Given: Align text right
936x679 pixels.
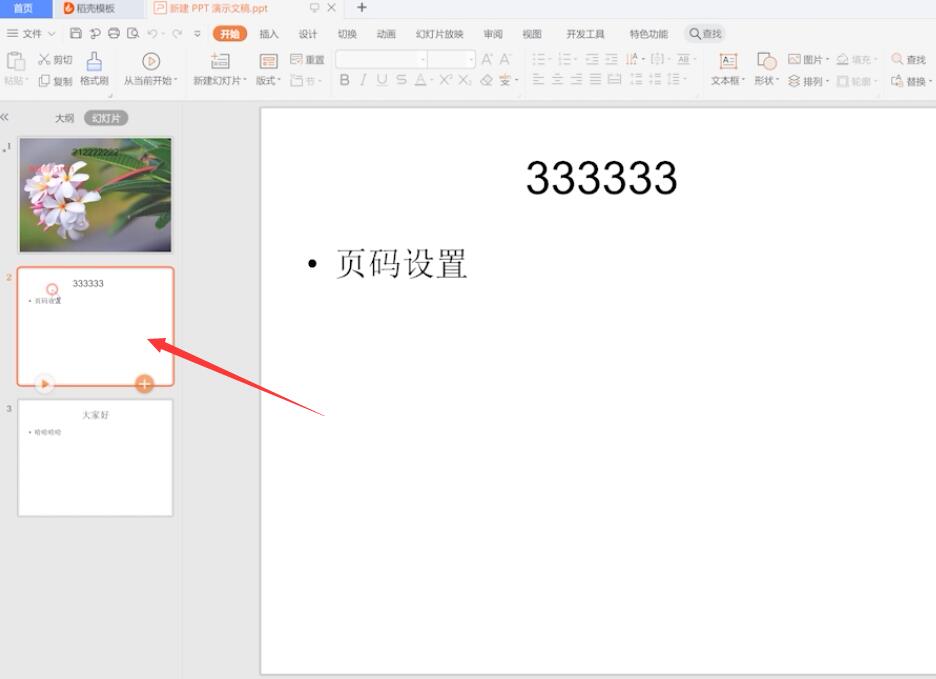Looking at the screenshot, I should click(x=576, y=79).
